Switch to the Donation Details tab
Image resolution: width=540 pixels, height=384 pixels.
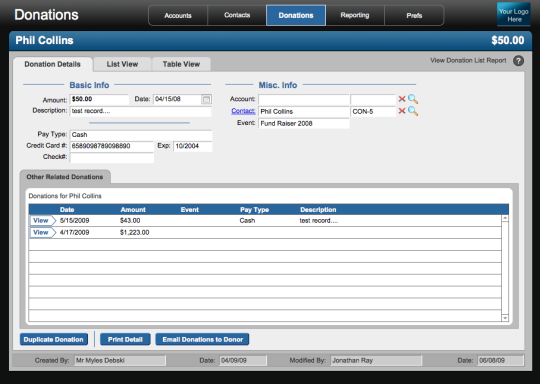click(x=53, y=64)
